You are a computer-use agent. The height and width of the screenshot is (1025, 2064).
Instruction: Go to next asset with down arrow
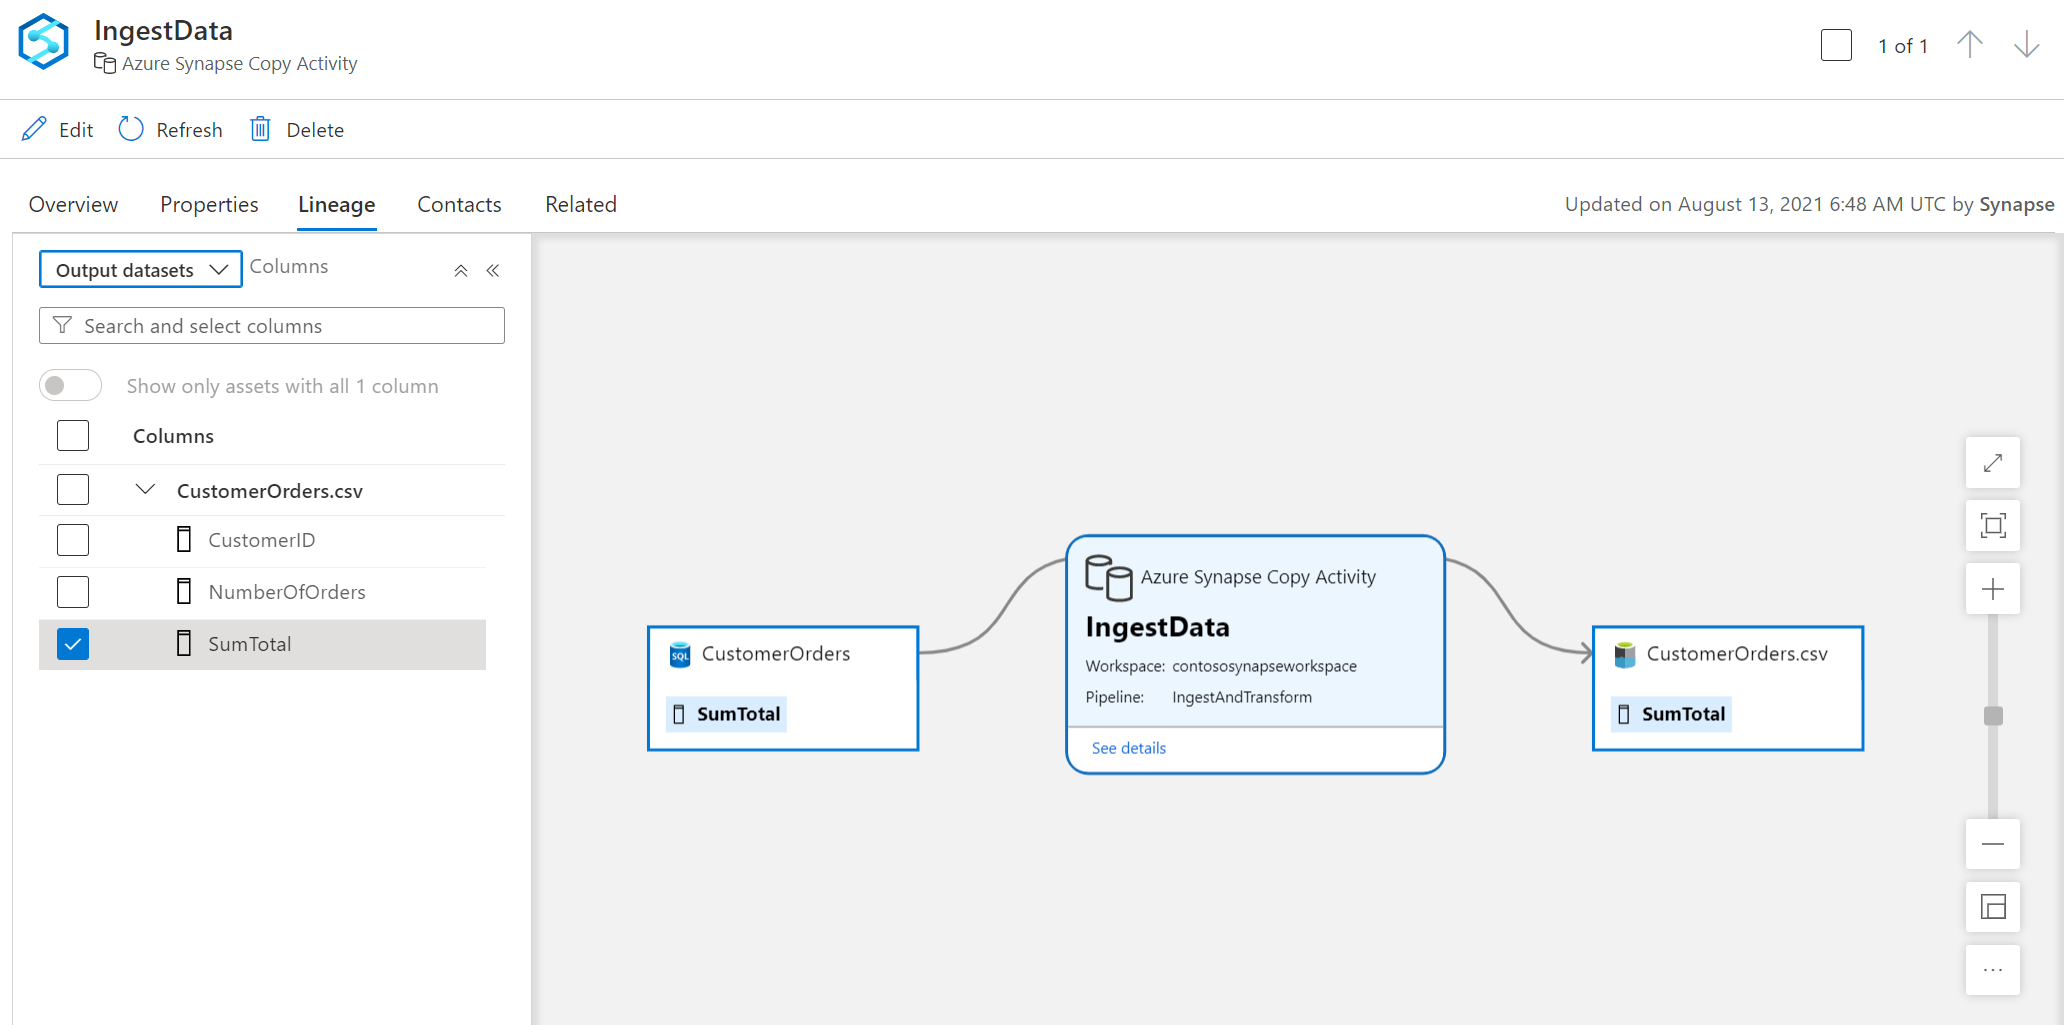2027,45
